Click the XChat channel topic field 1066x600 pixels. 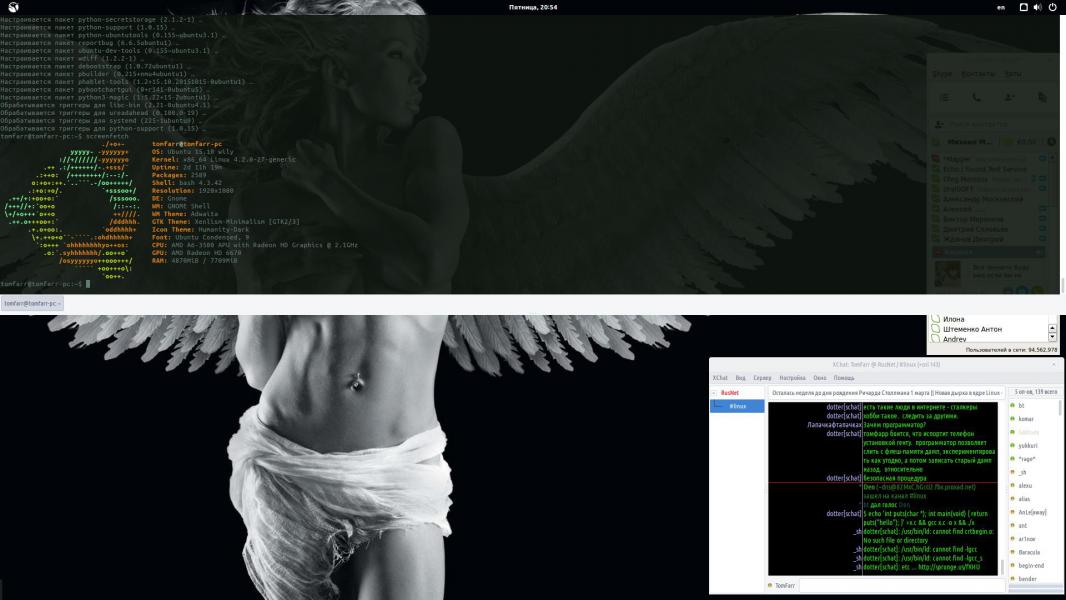click(x=886, y=393)
